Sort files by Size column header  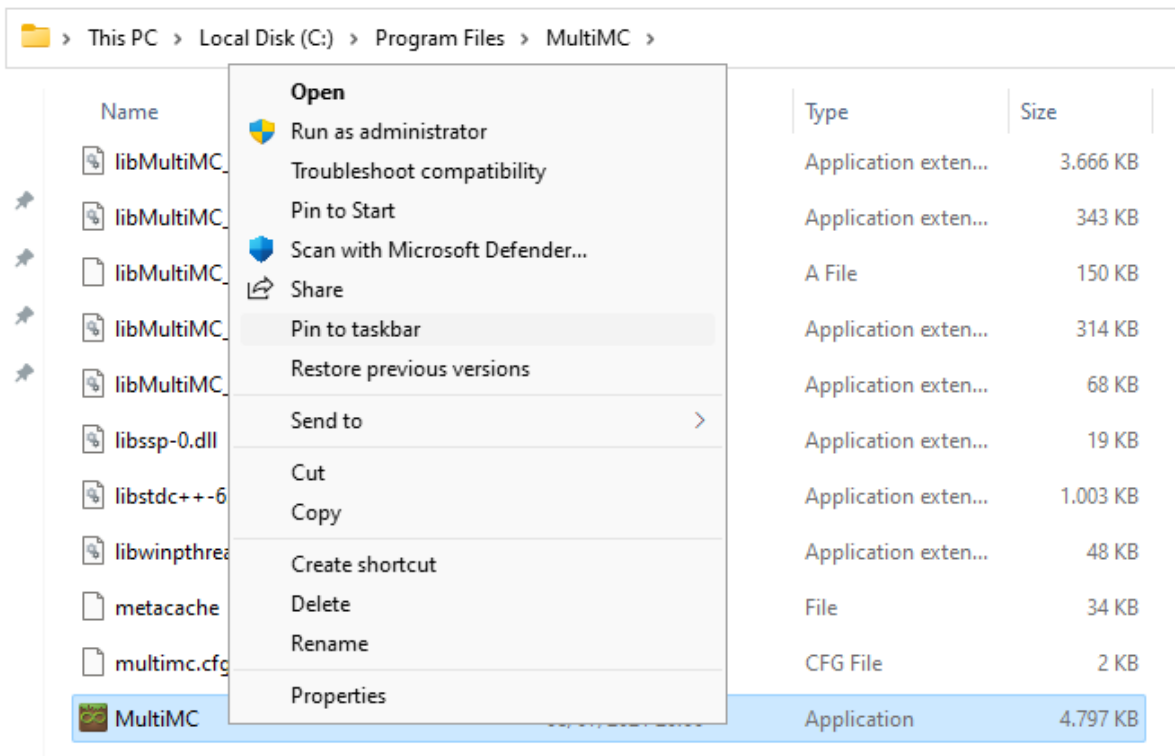(1038, 112)
